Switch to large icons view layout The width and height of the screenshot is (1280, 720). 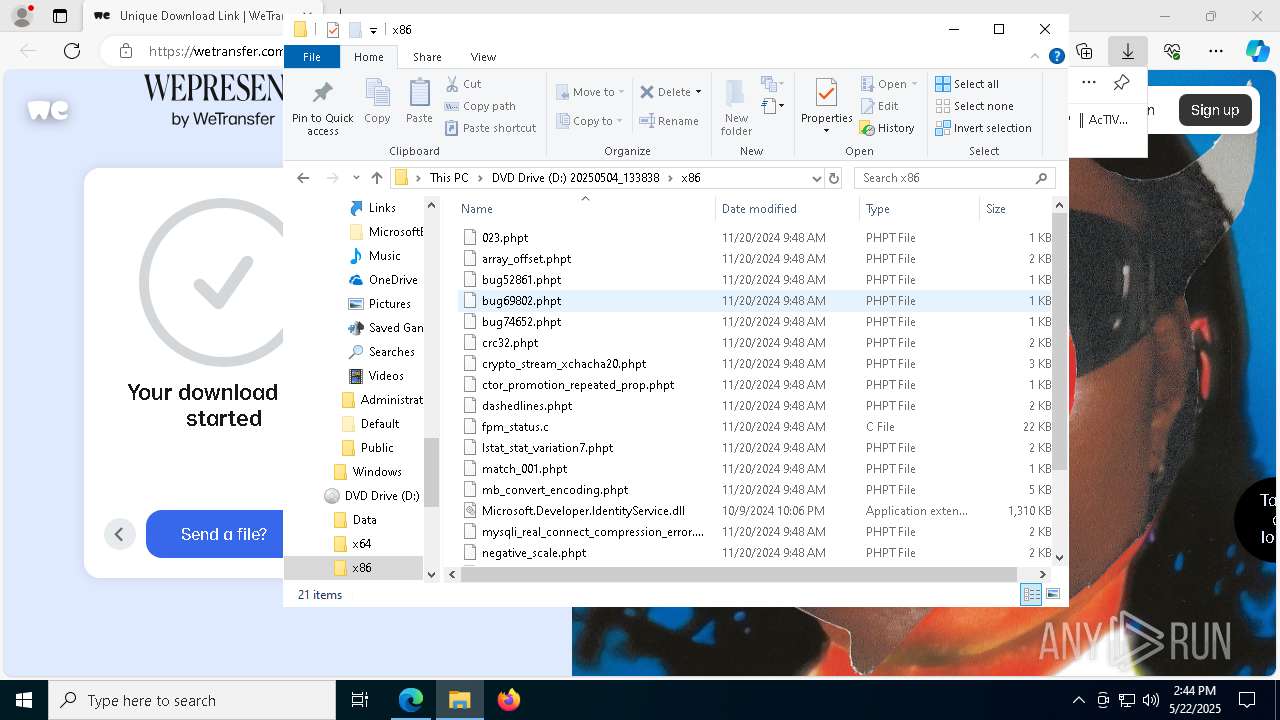click(1052, 595)
